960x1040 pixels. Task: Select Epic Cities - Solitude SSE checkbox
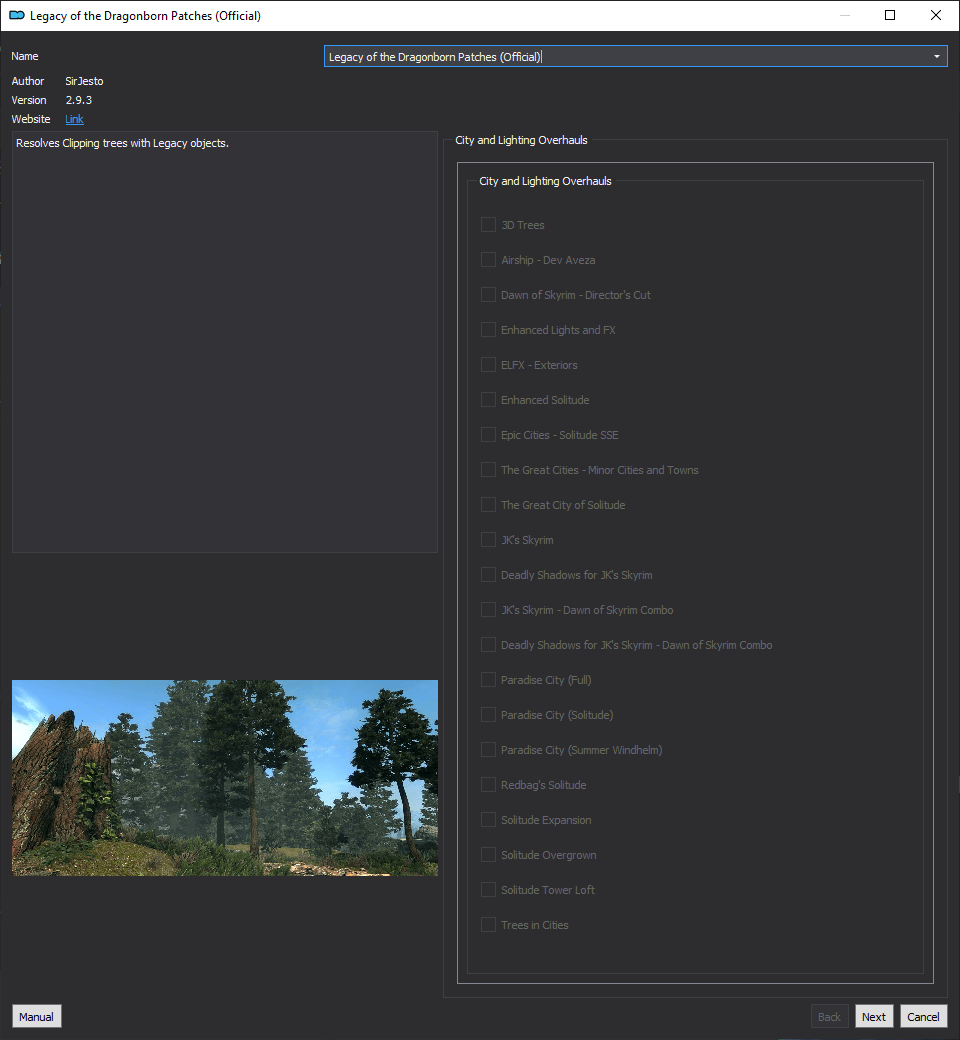pos(488,435)
